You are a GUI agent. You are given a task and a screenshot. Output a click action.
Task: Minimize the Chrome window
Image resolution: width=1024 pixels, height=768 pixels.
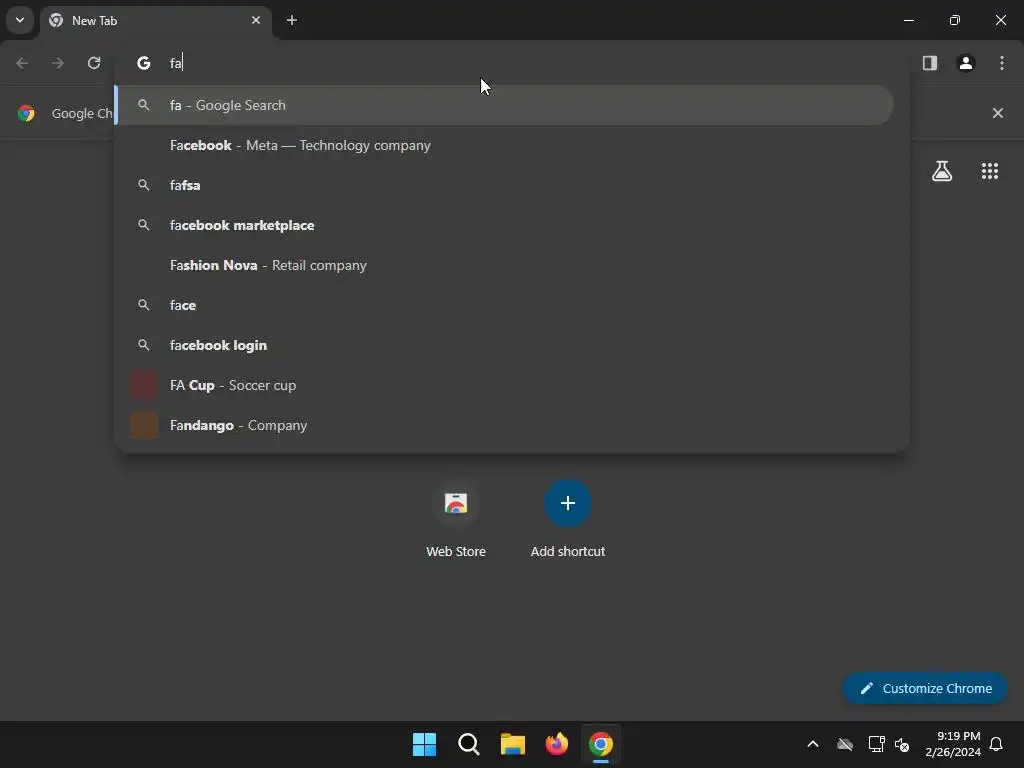[908, 20]
